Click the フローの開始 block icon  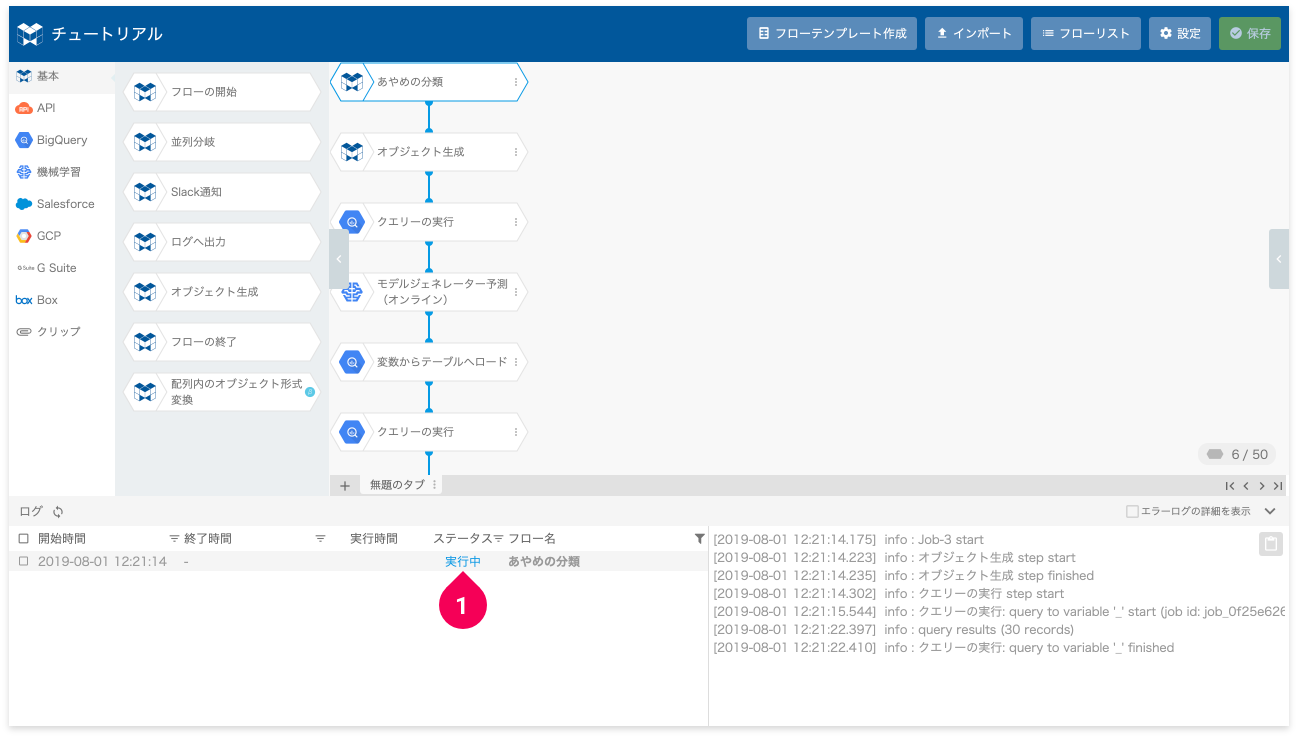point(145,92)
